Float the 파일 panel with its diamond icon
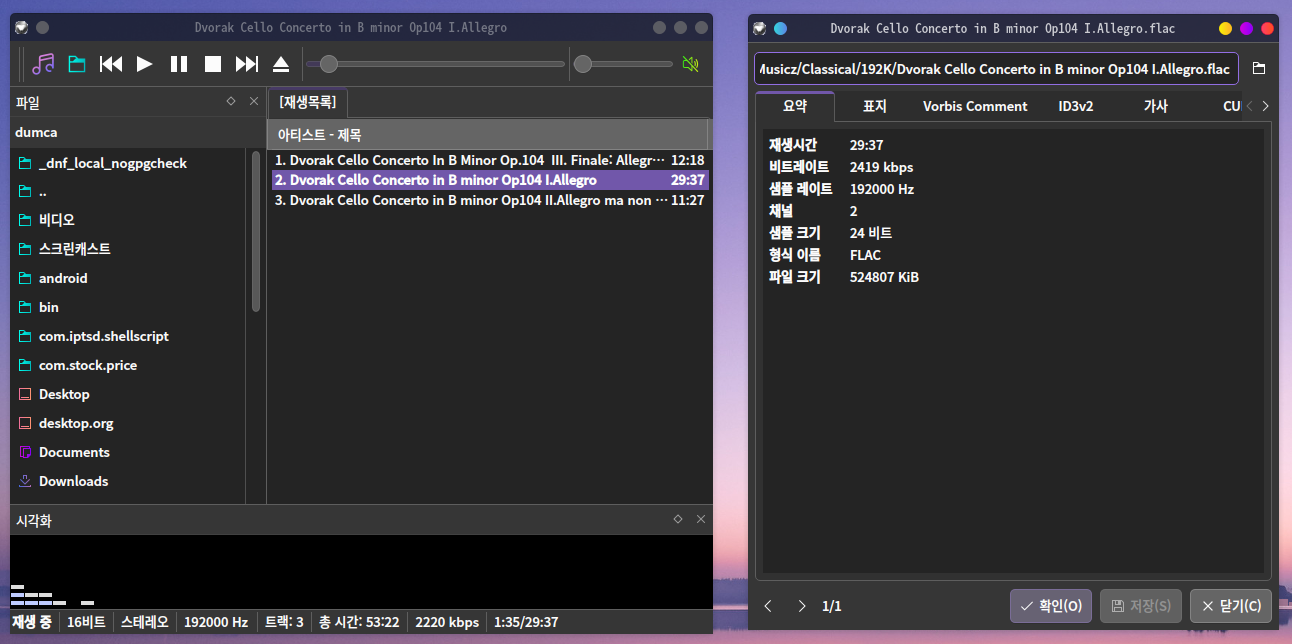The width and height of the screenshot is (1292, 644). coord(231,101)
